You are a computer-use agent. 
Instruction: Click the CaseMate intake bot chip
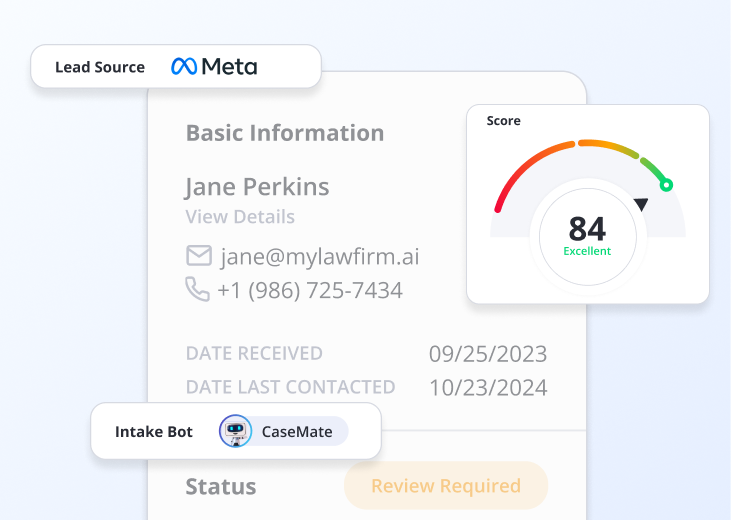283,431
